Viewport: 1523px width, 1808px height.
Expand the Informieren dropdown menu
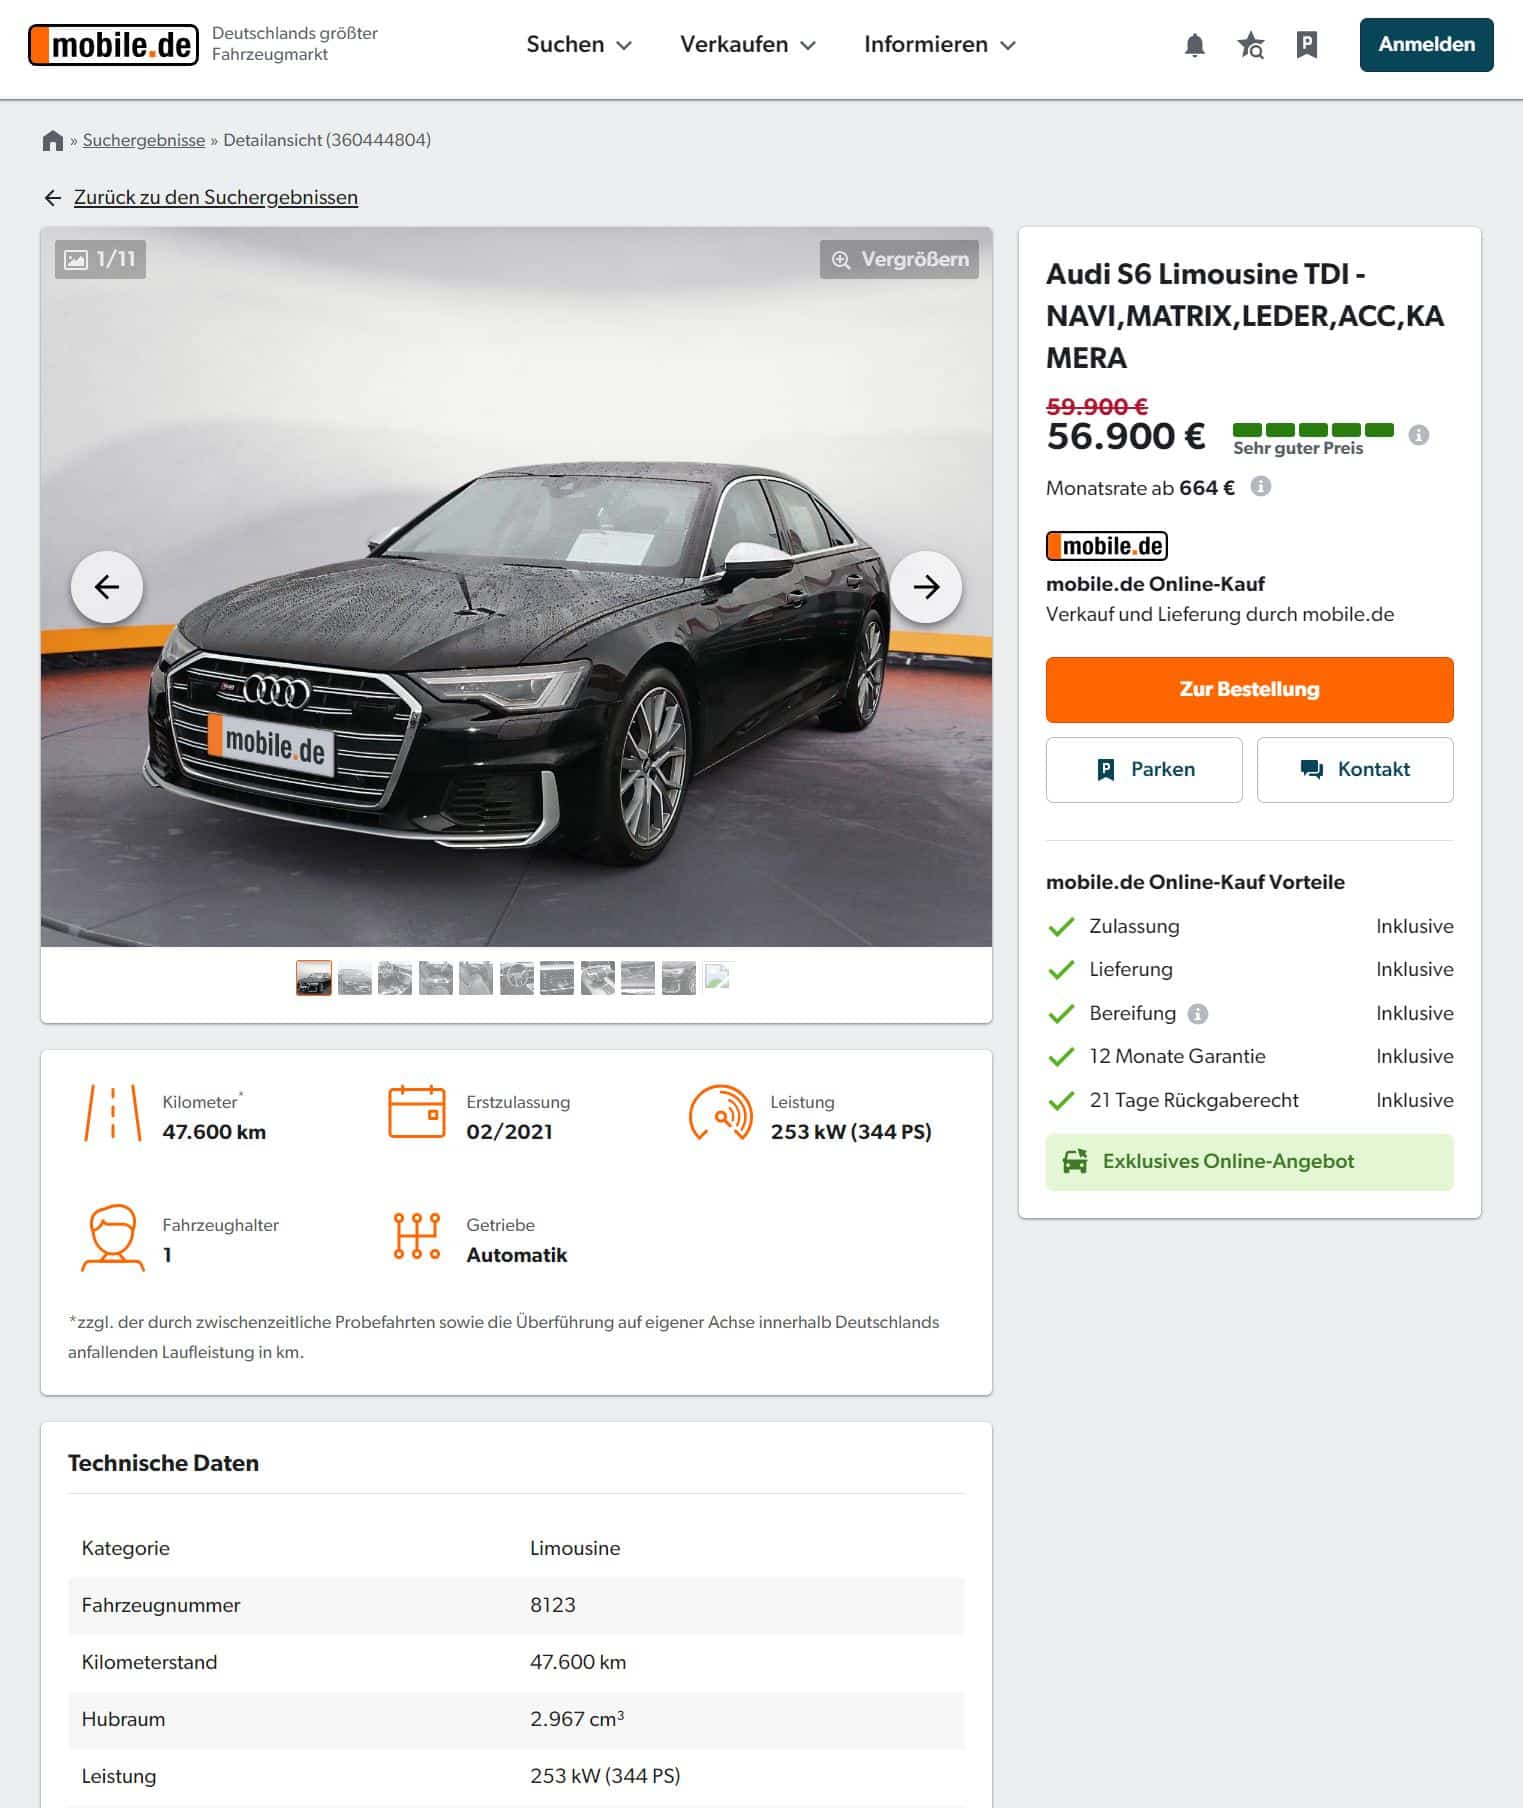coord(940,45)
